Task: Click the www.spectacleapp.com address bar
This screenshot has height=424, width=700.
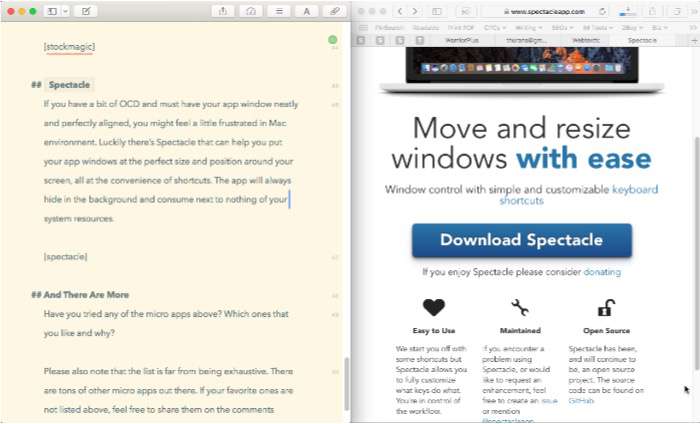Action: pyautogui.click(x=544, y=12)
